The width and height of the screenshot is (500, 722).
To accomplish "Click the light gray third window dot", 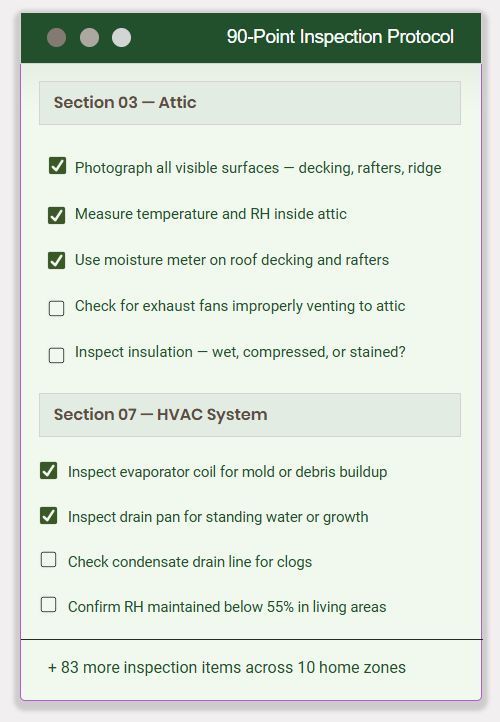I will pos(122,37).
